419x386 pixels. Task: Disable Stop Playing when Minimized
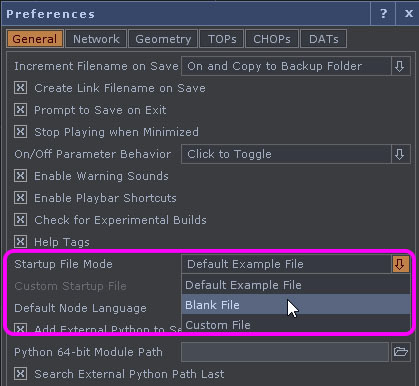[x=20, y=132]
